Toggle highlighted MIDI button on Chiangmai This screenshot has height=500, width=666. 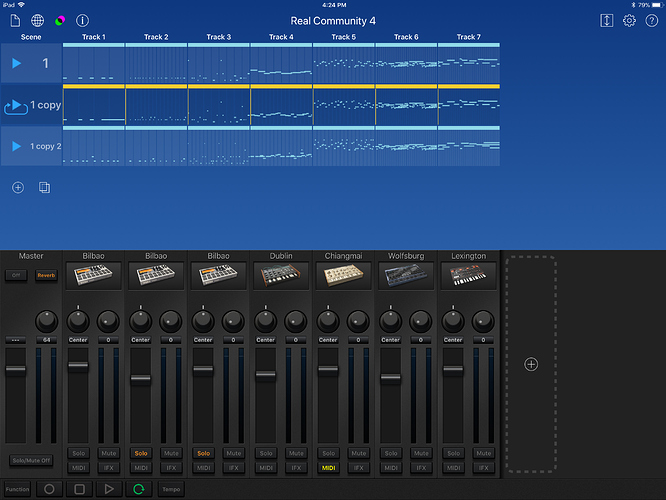coord(328,468)
